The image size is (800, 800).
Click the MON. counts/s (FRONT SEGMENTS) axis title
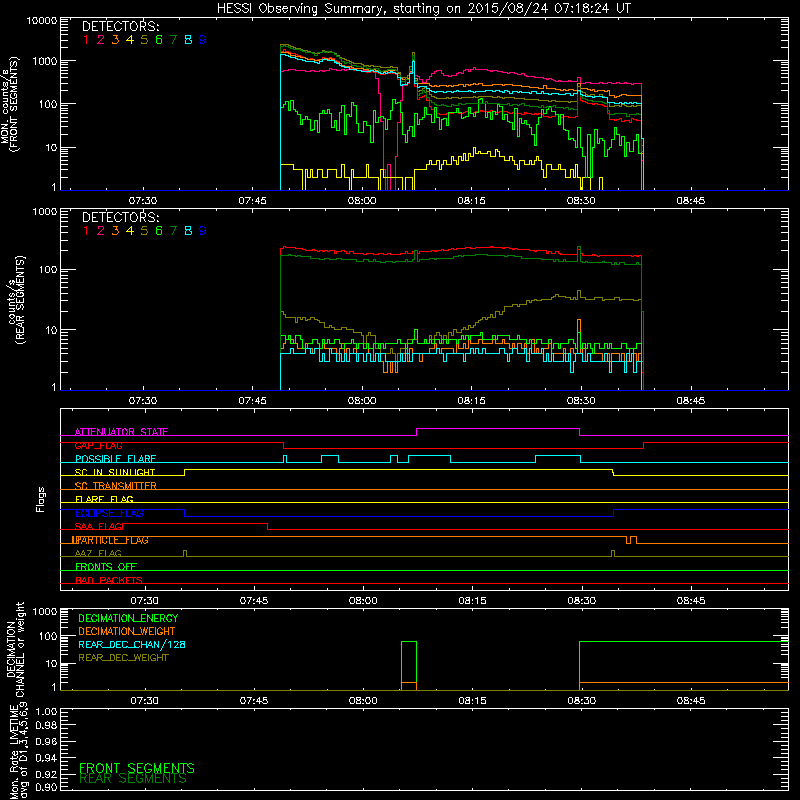tap(9, 104)
